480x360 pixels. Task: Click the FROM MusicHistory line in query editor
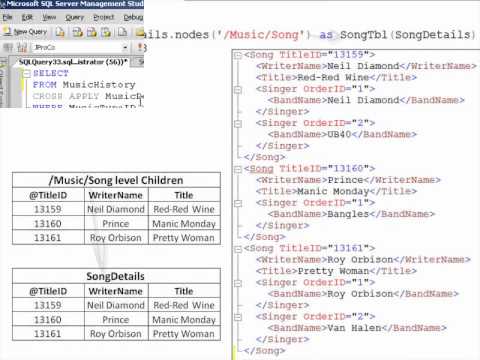pyautogui.click(x=84, y=85)
